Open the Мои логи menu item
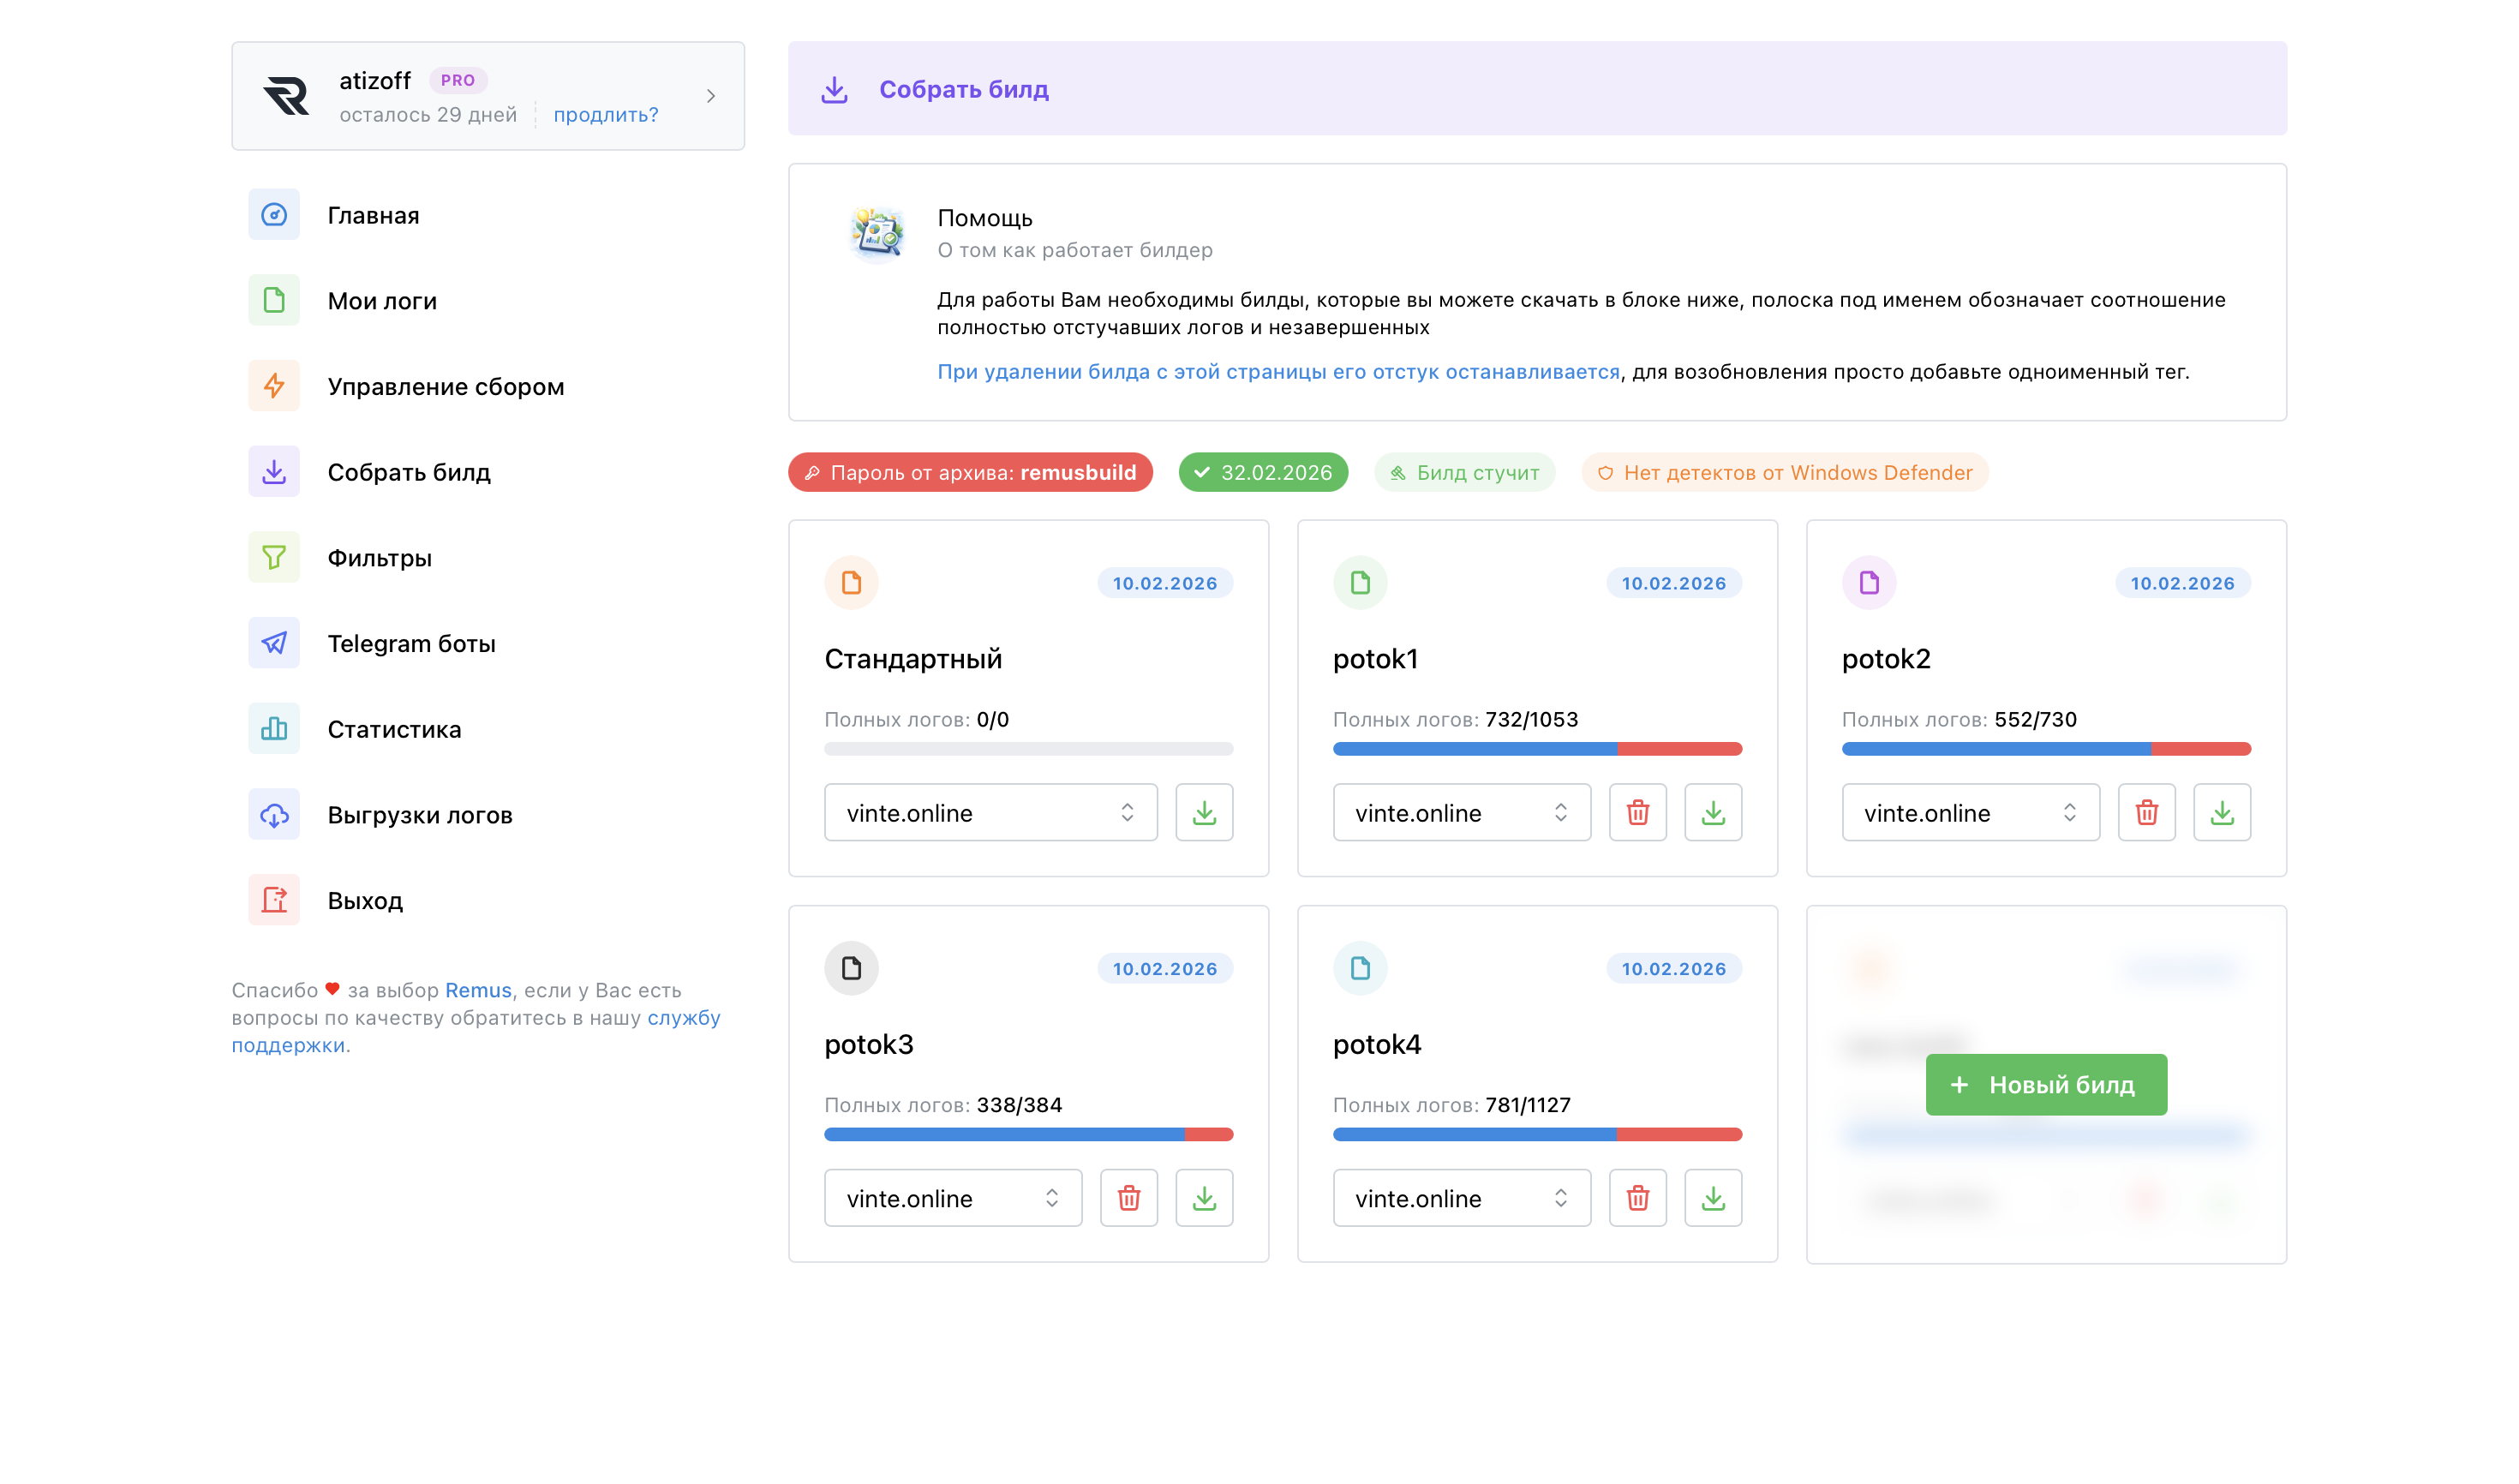Screen dimensions: 2519x1484 point(381,300)
